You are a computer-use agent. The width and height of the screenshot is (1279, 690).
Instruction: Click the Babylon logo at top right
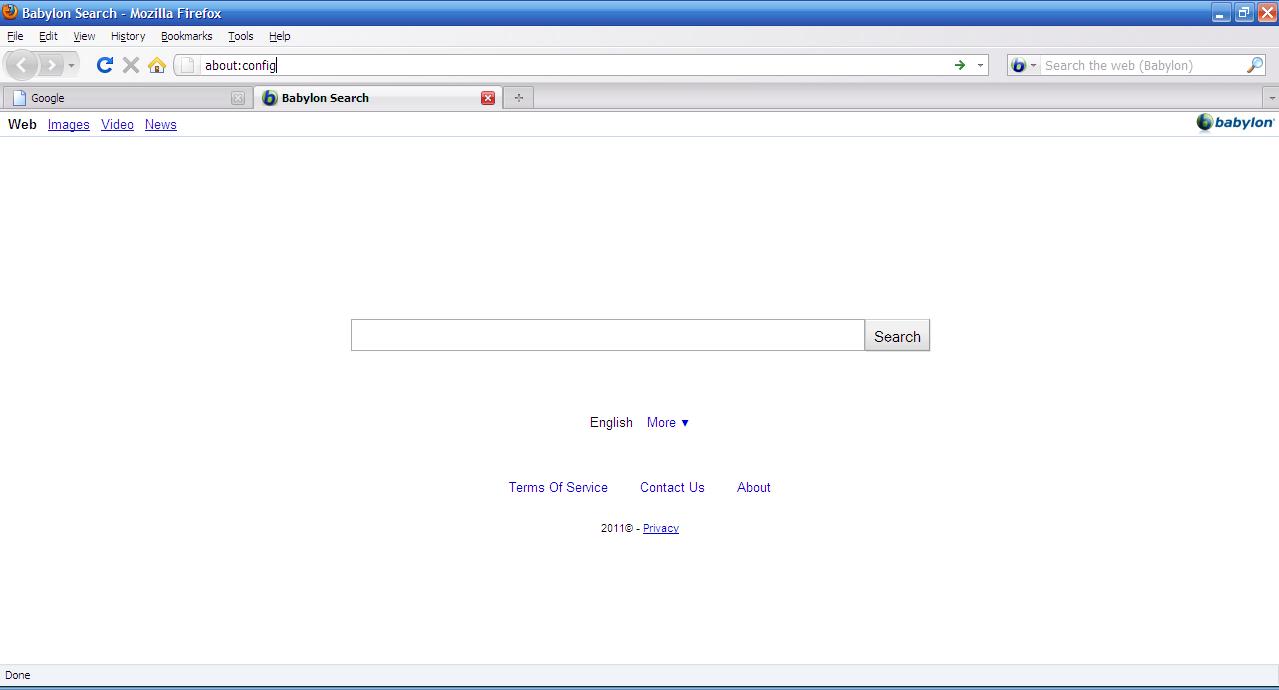(1235, 123)
